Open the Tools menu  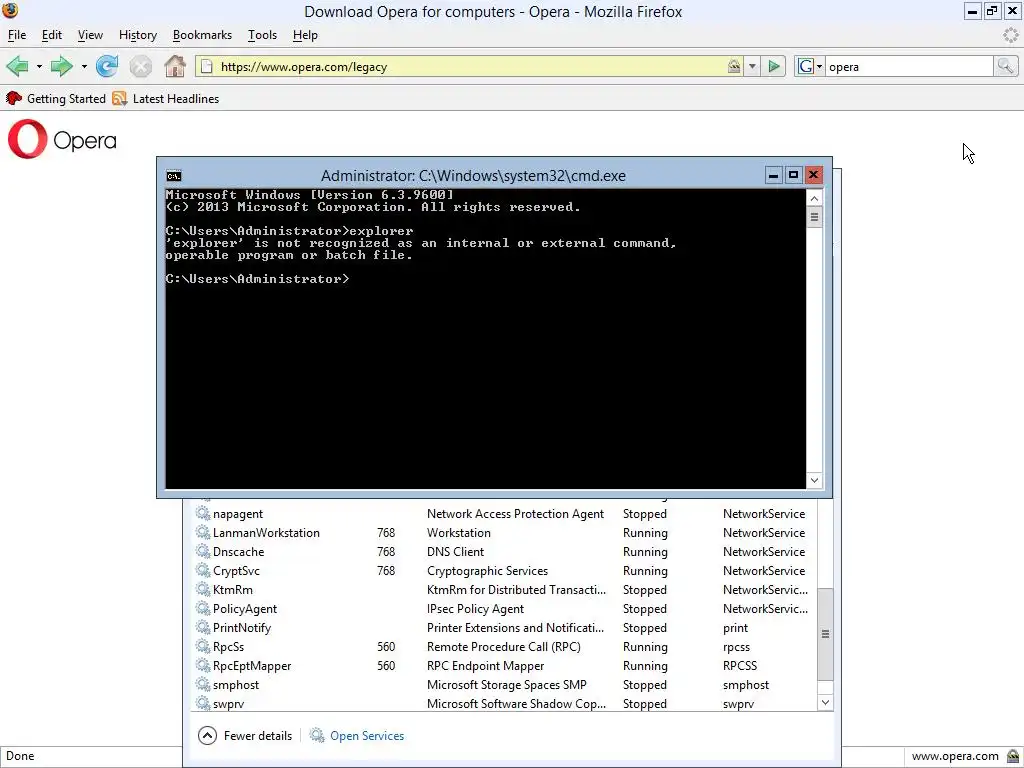click(x=262, y=35)
